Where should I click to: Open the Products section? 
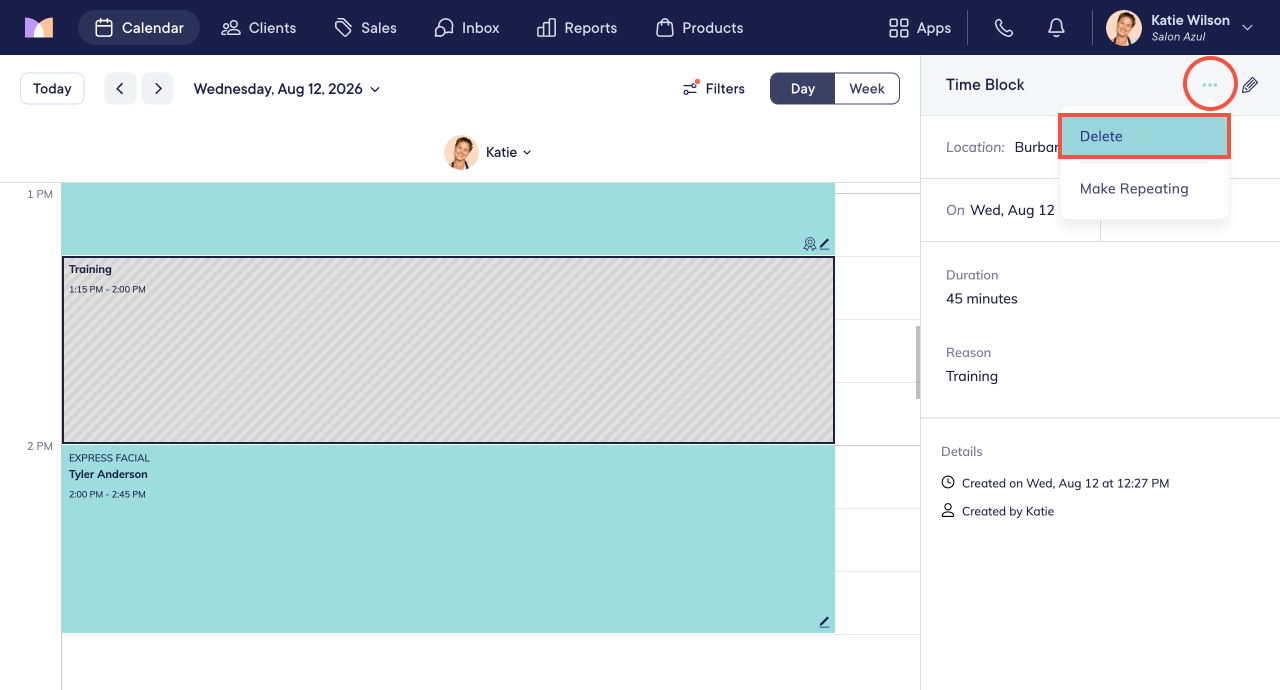(x=700, y=28)
